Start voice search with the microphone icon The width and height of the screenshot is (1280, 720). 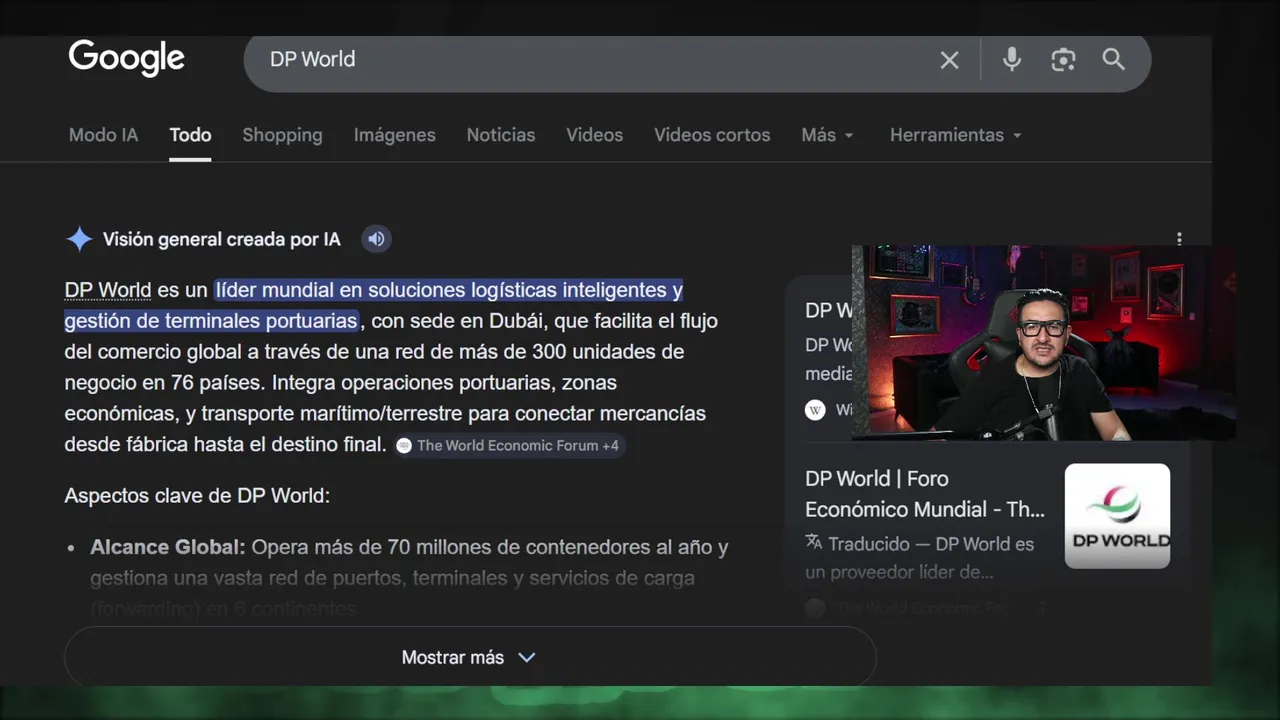1012,59
